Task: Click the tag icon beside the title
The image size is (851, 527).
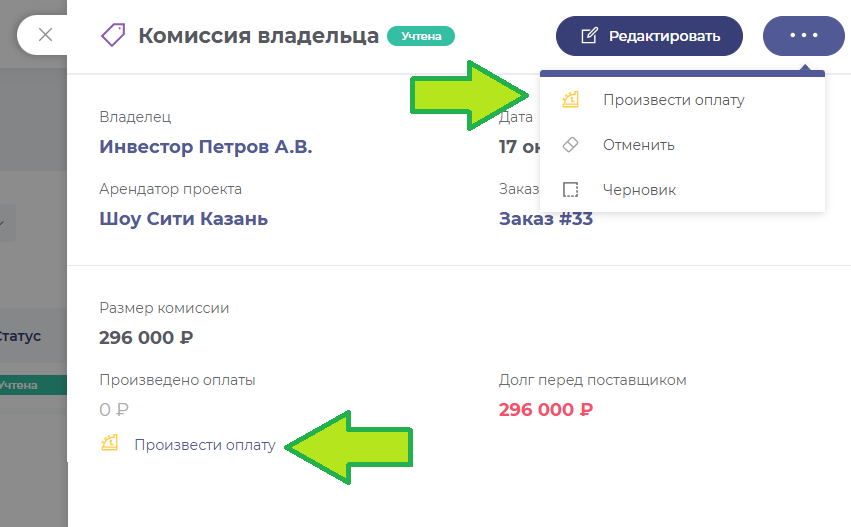Action: [113, 36]
